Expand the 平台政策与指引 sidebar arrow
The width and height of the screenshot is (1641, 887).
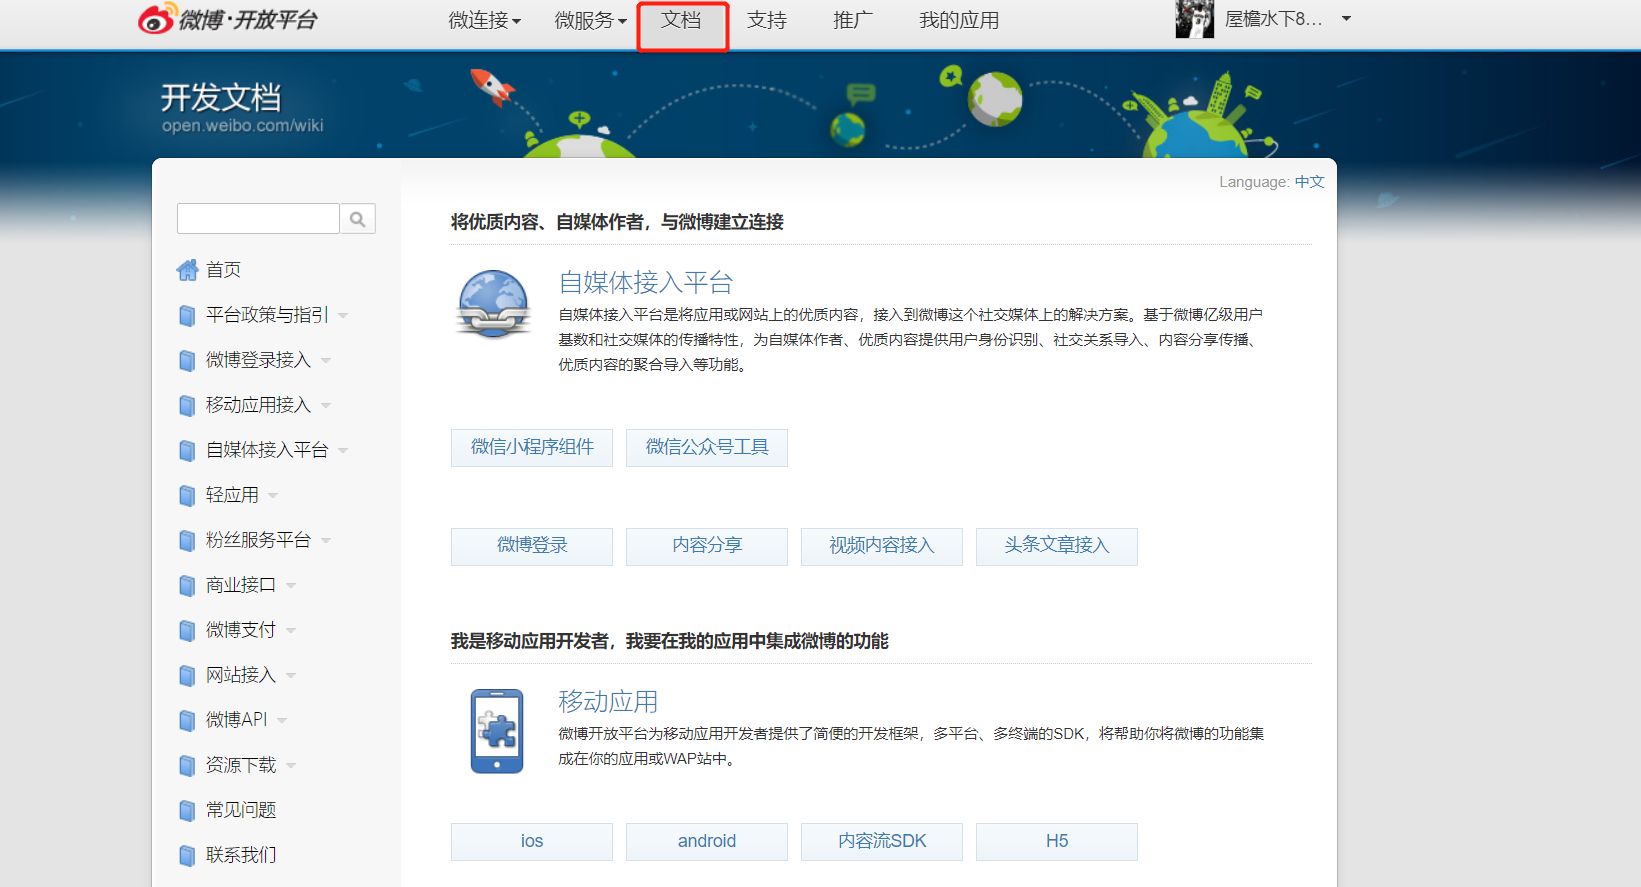(x=343, y=316)
